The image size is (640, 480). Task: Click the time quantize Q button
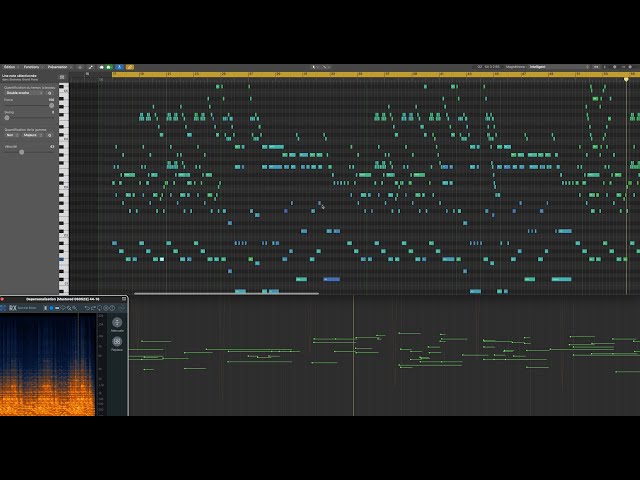coord(49,93)
